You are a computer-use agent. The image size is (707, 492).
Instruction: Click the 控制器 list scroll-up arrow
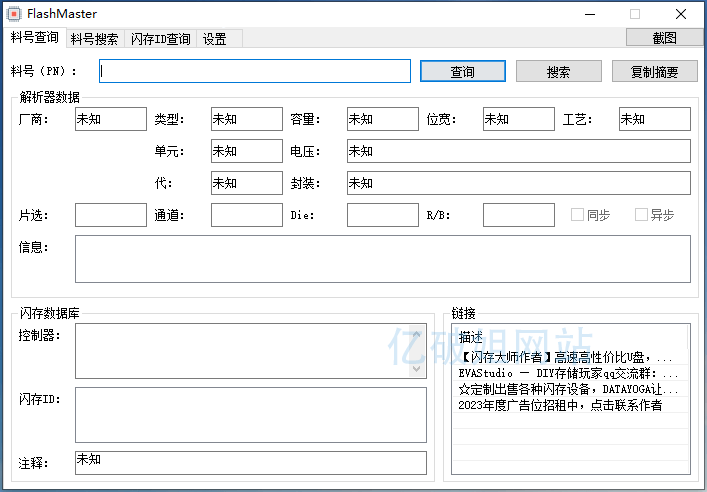click(417, 333)
